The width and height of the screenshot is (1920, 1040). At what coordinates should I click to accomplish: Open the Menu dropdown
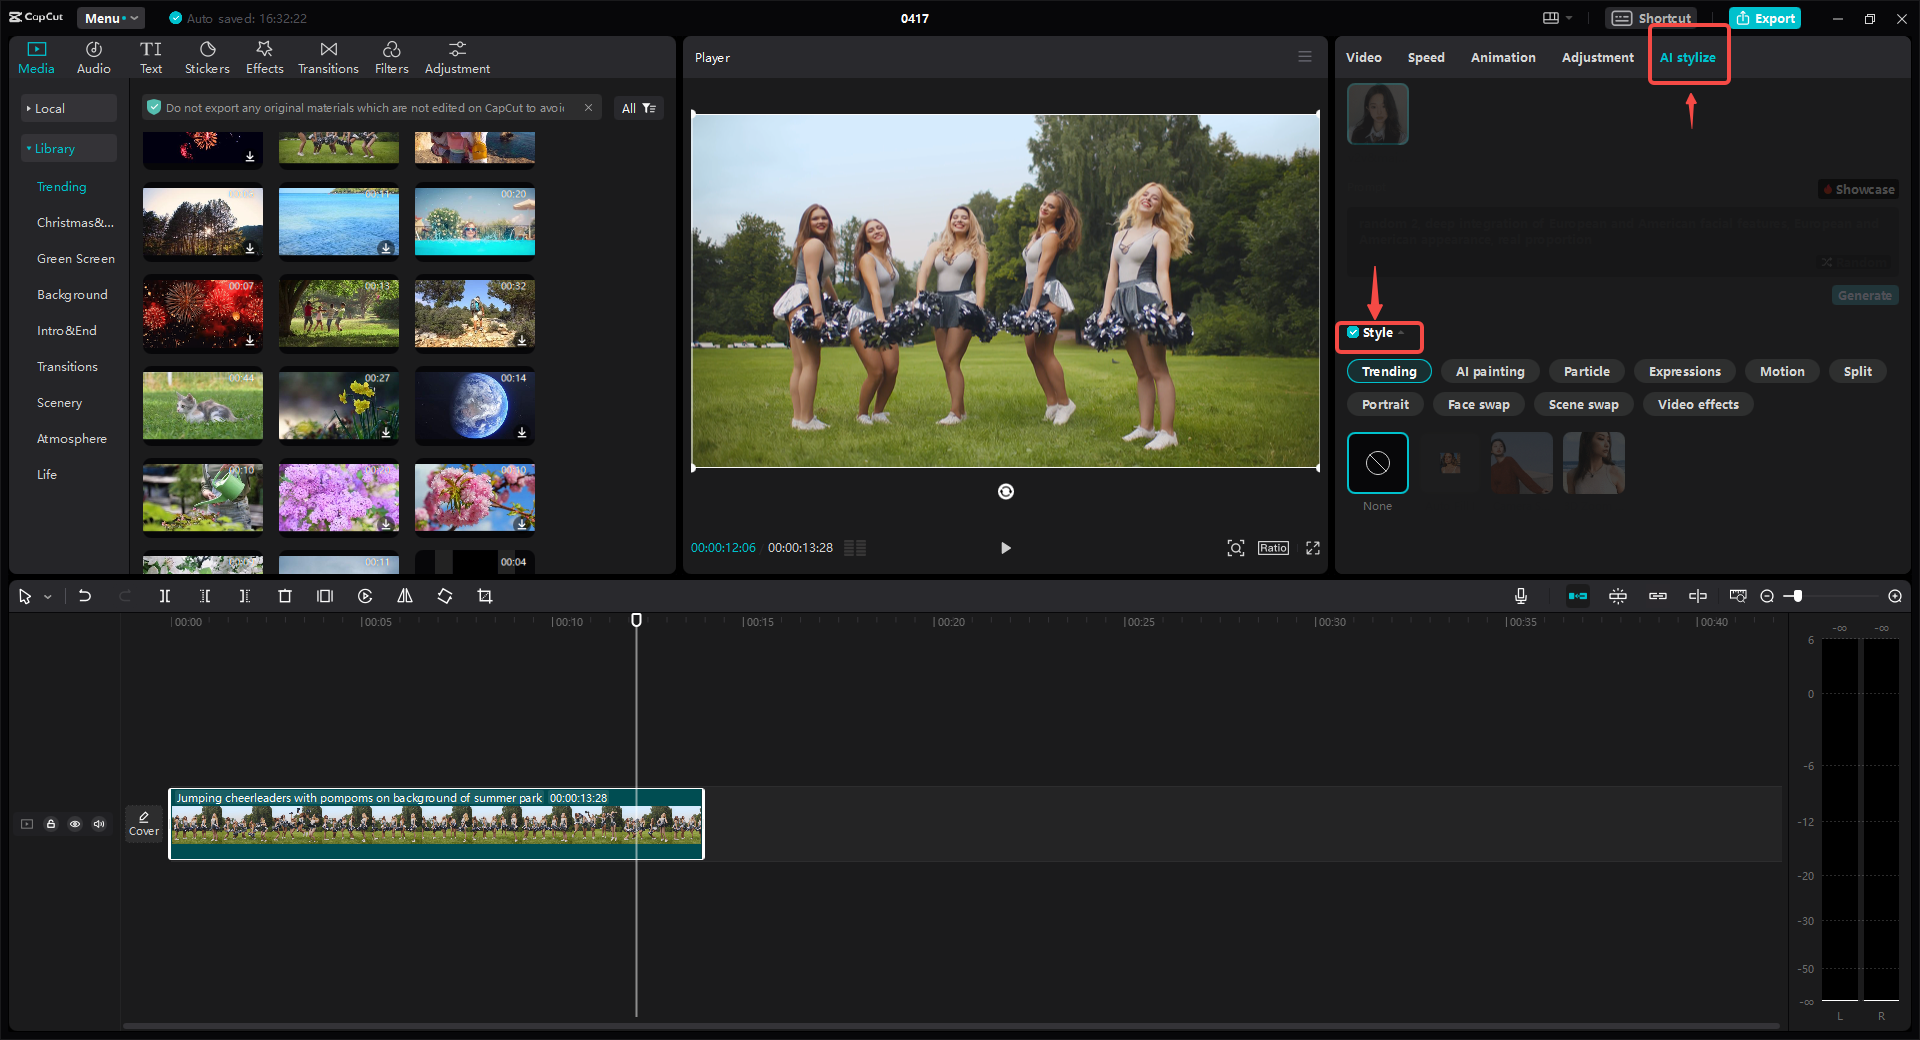(110, 18)
